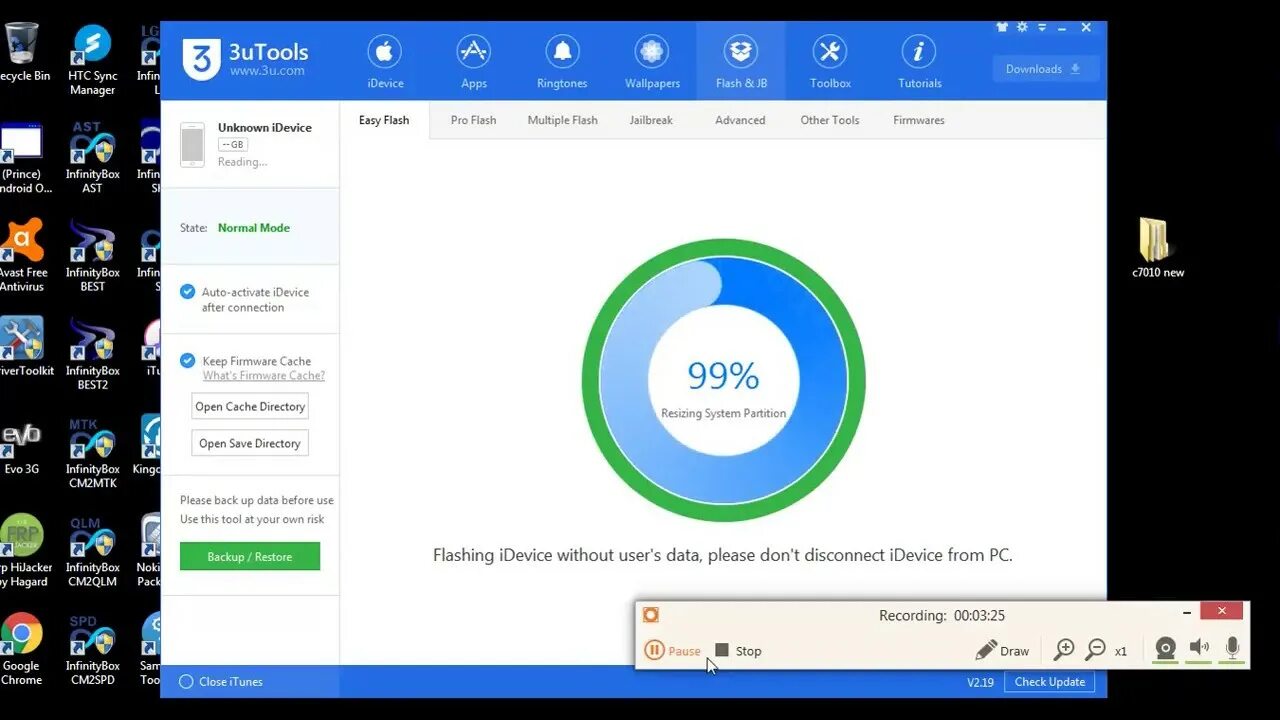Open Avast Free Antivirus desktop shortcut
Viewport: 1280px width, 720px height.
[21, 256]
